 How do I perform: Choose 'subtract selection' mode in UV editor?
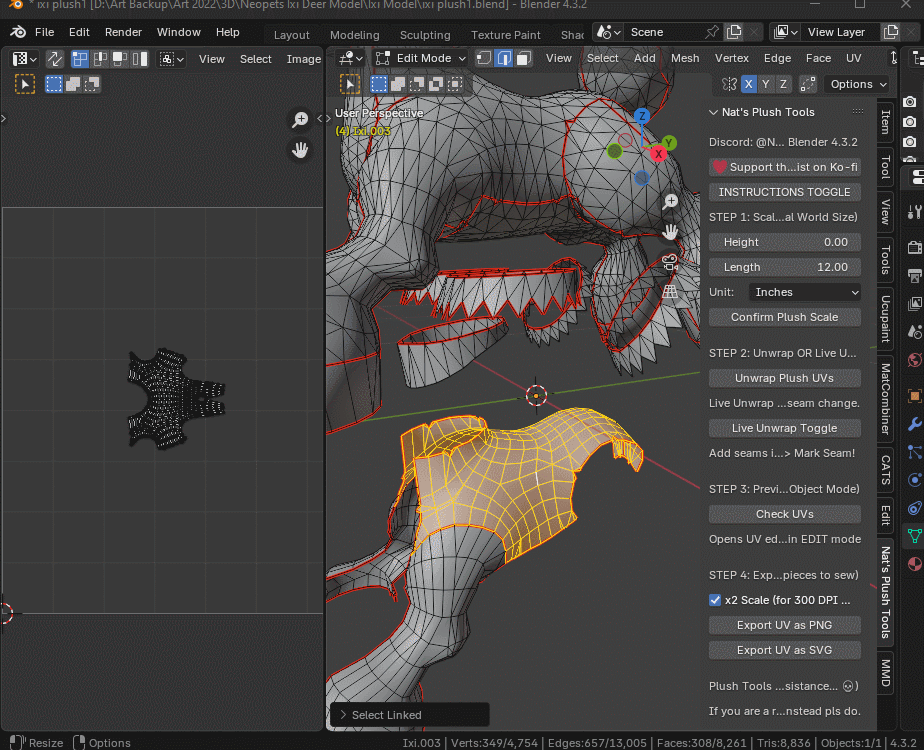click(x=92, y=84)
